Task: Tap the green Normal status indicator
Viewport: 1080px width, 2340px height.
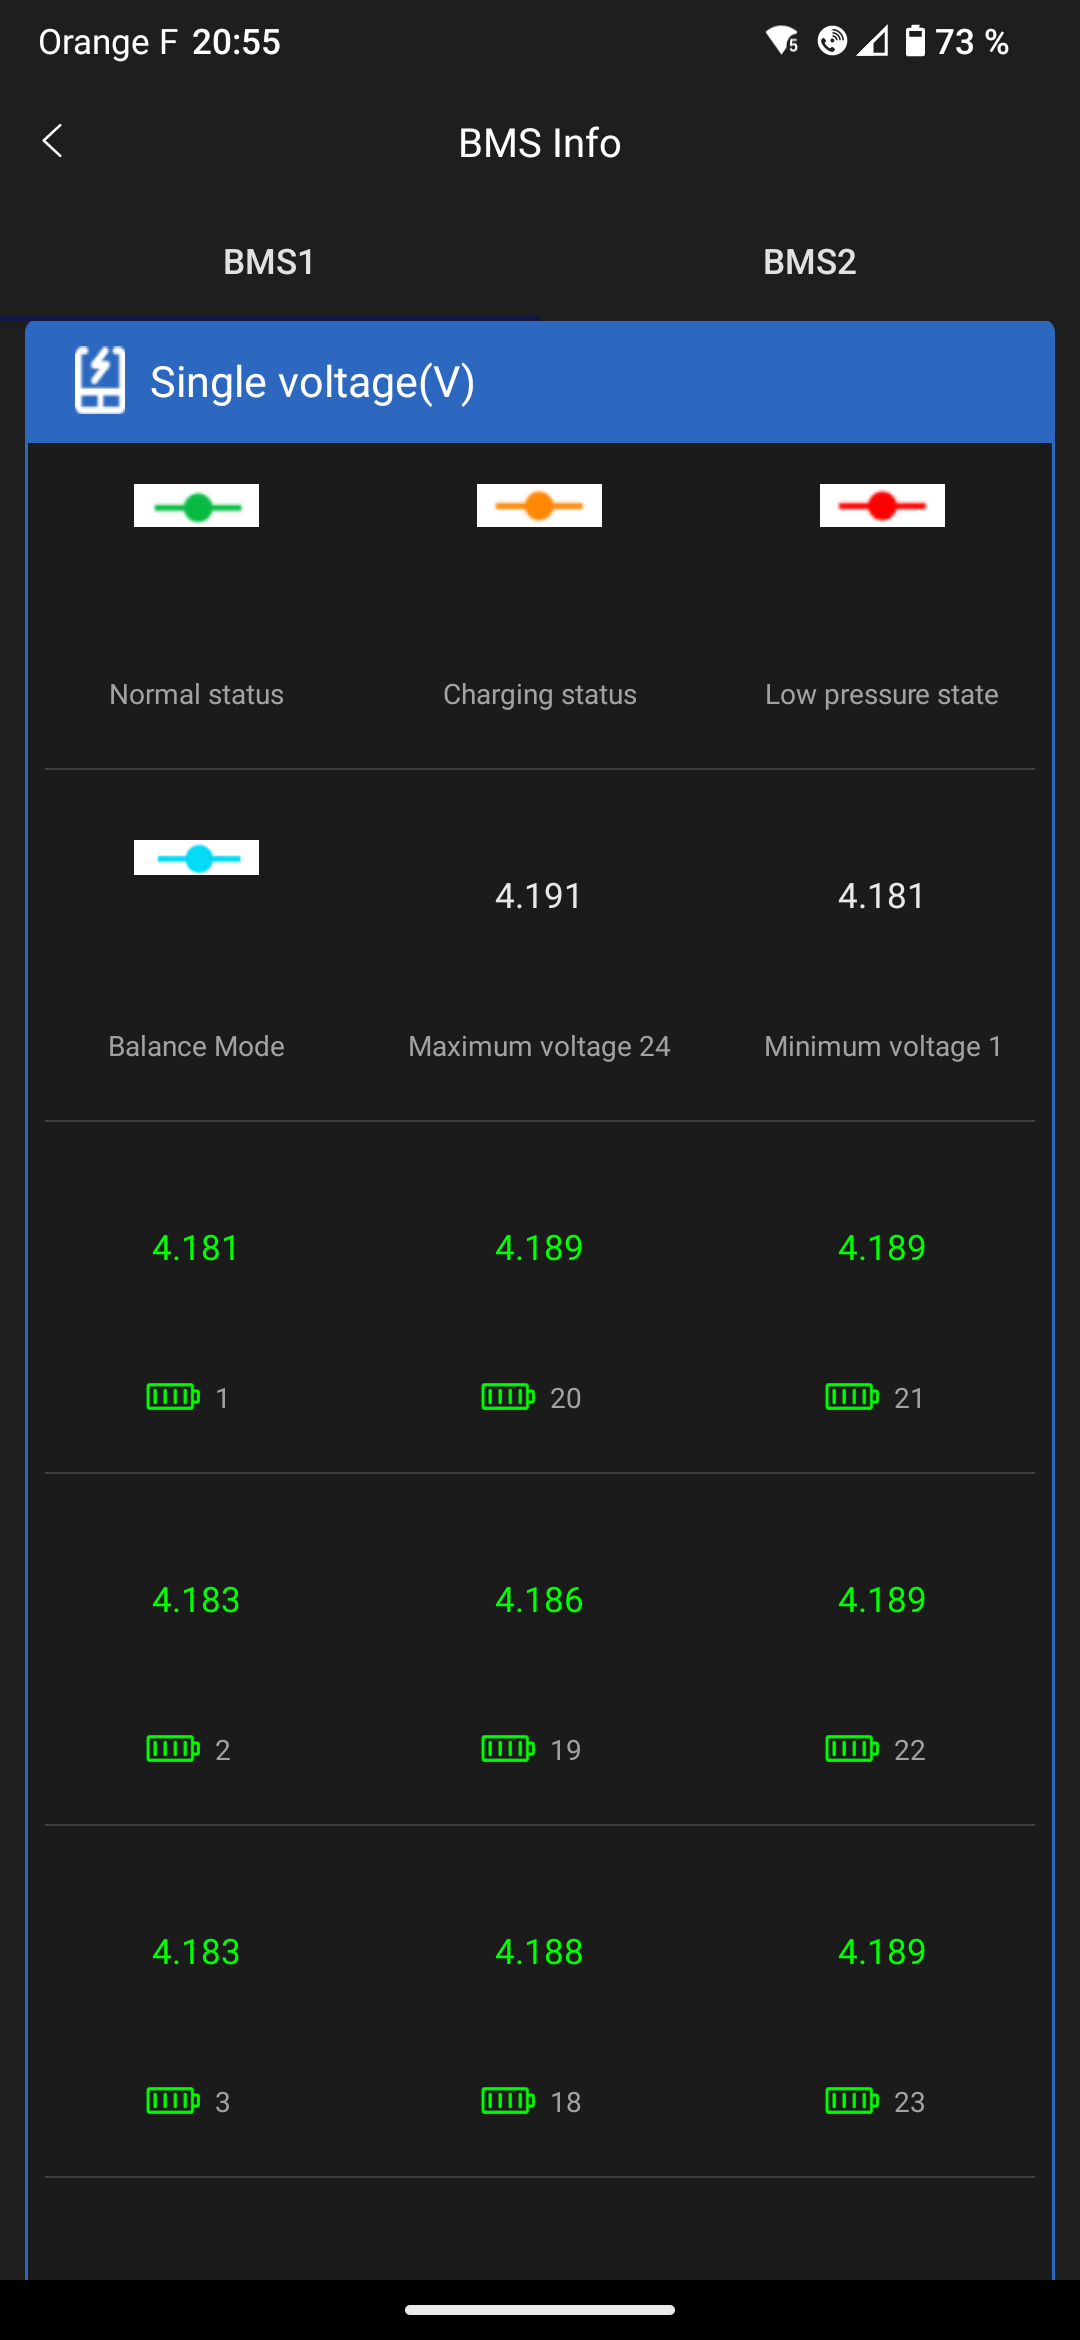Action: 197,506
